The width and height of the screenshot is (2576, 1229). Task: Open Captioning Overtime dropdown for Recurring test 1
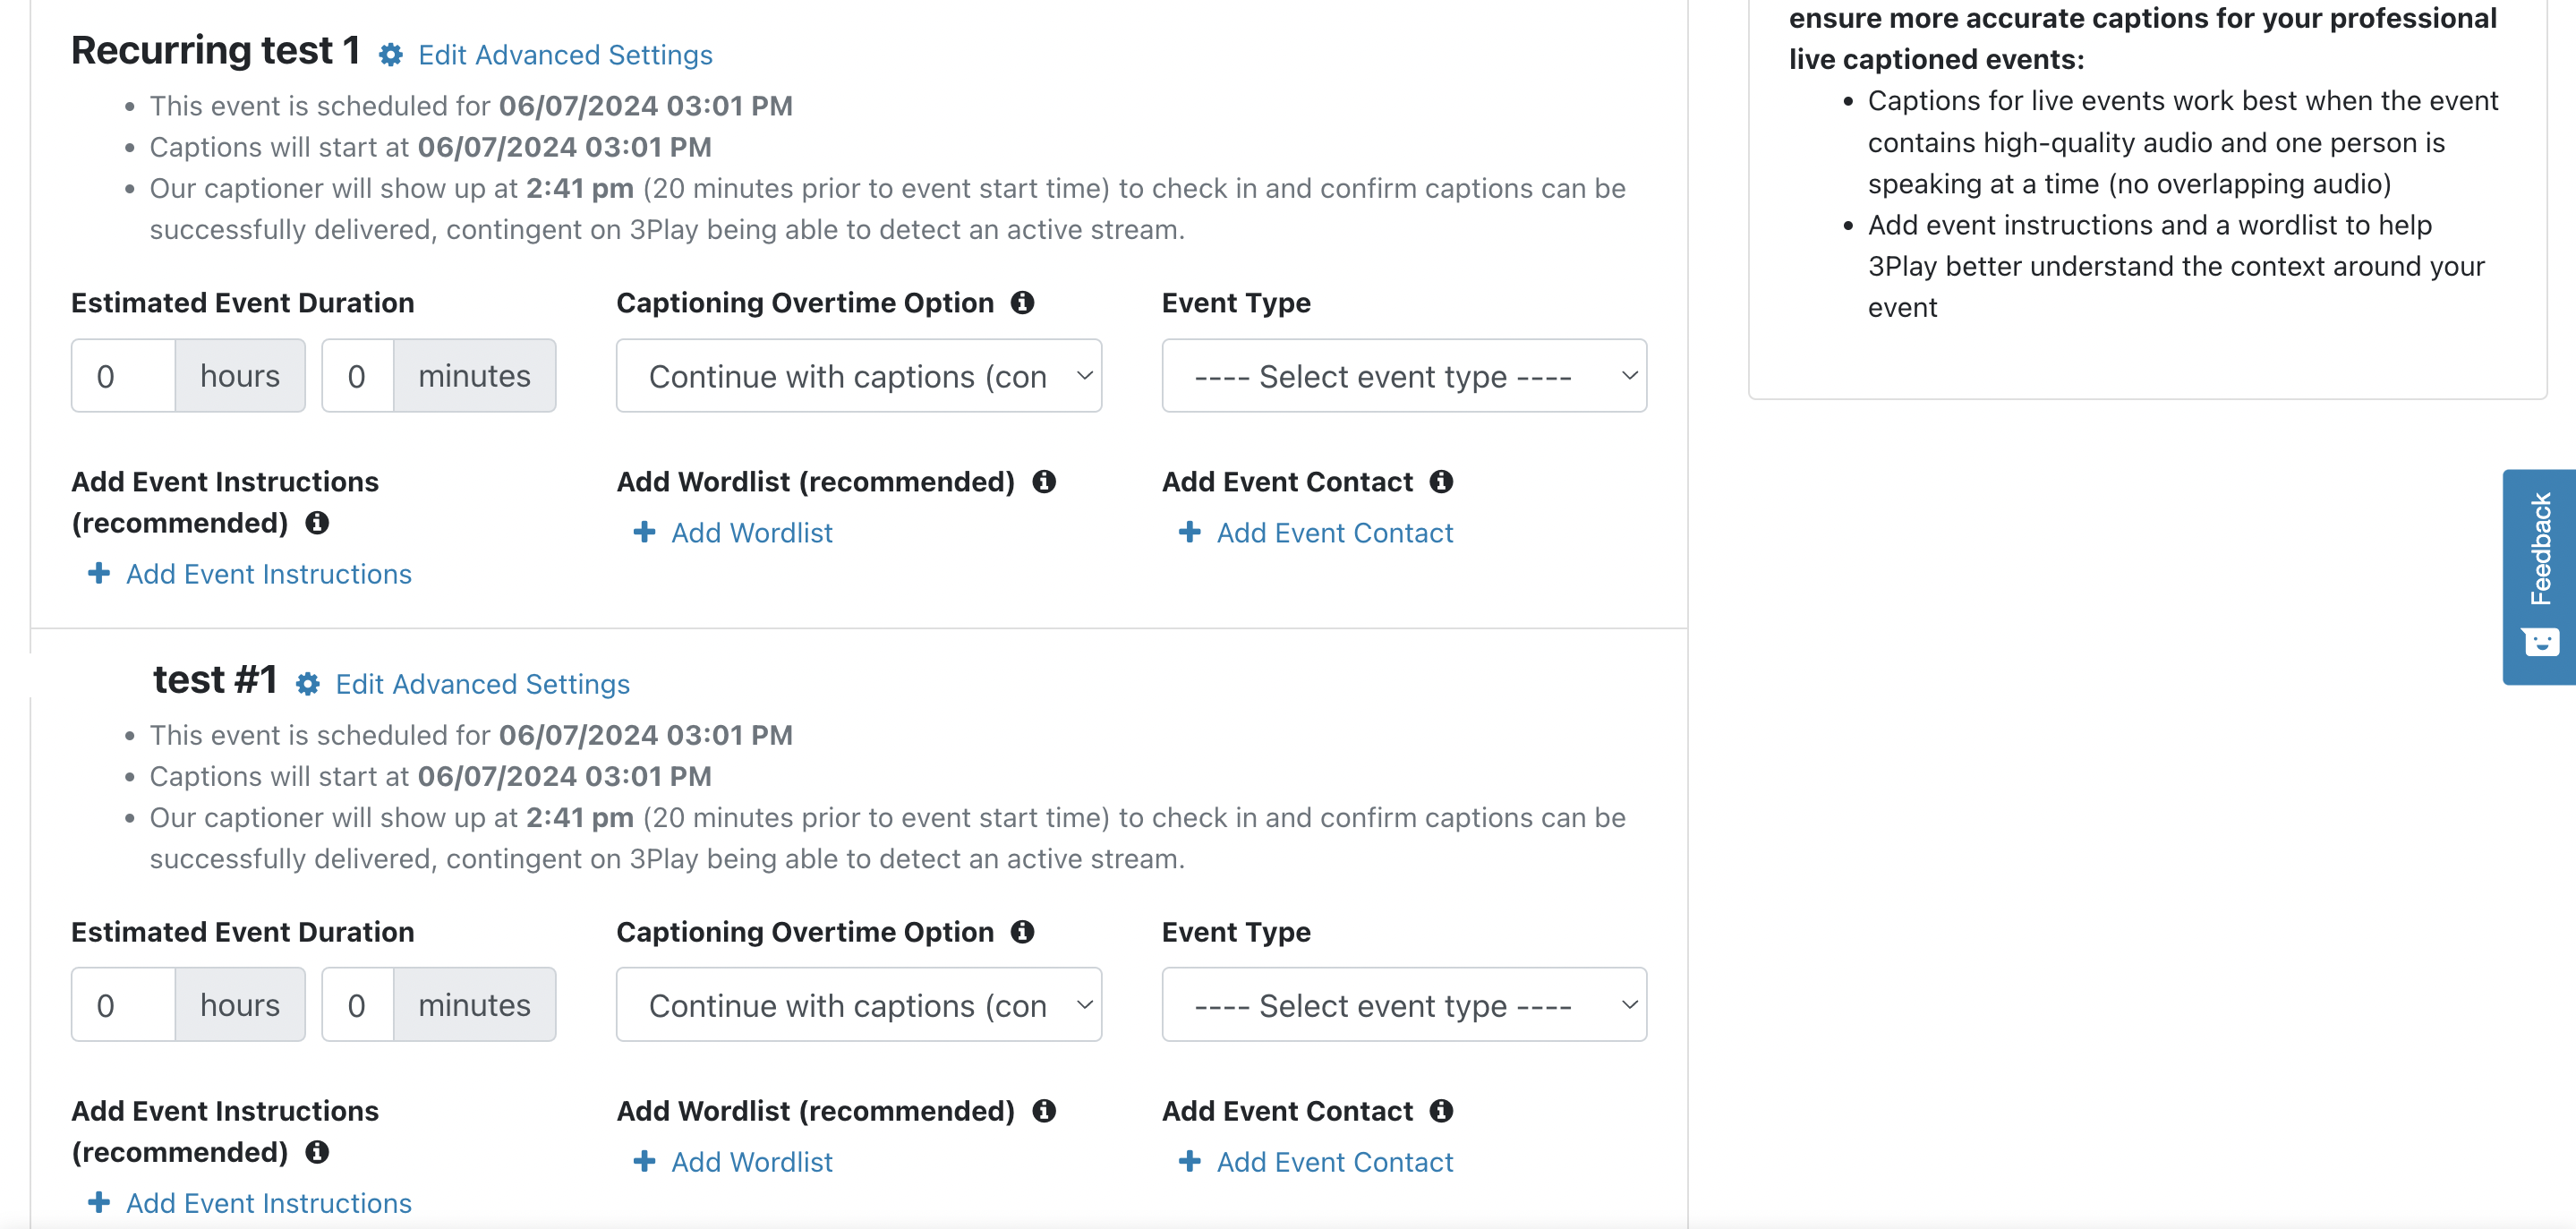[x=858, y=376]
